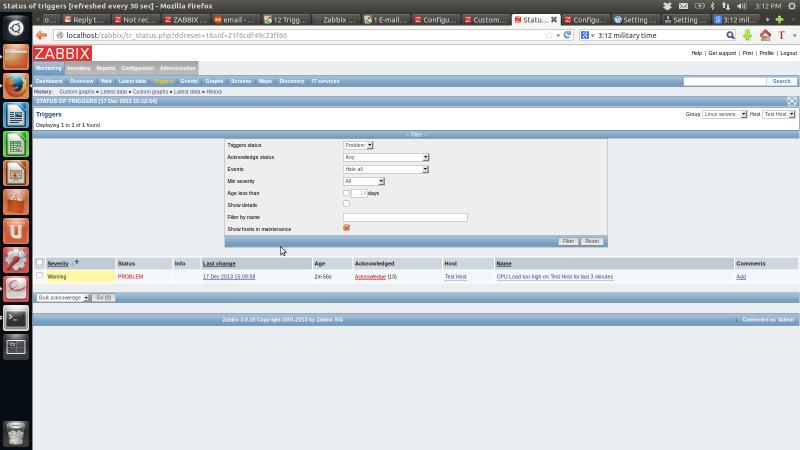Open Ubuntu One from the launcher
The image size is (800, 450).
click(x=16, y=231)
